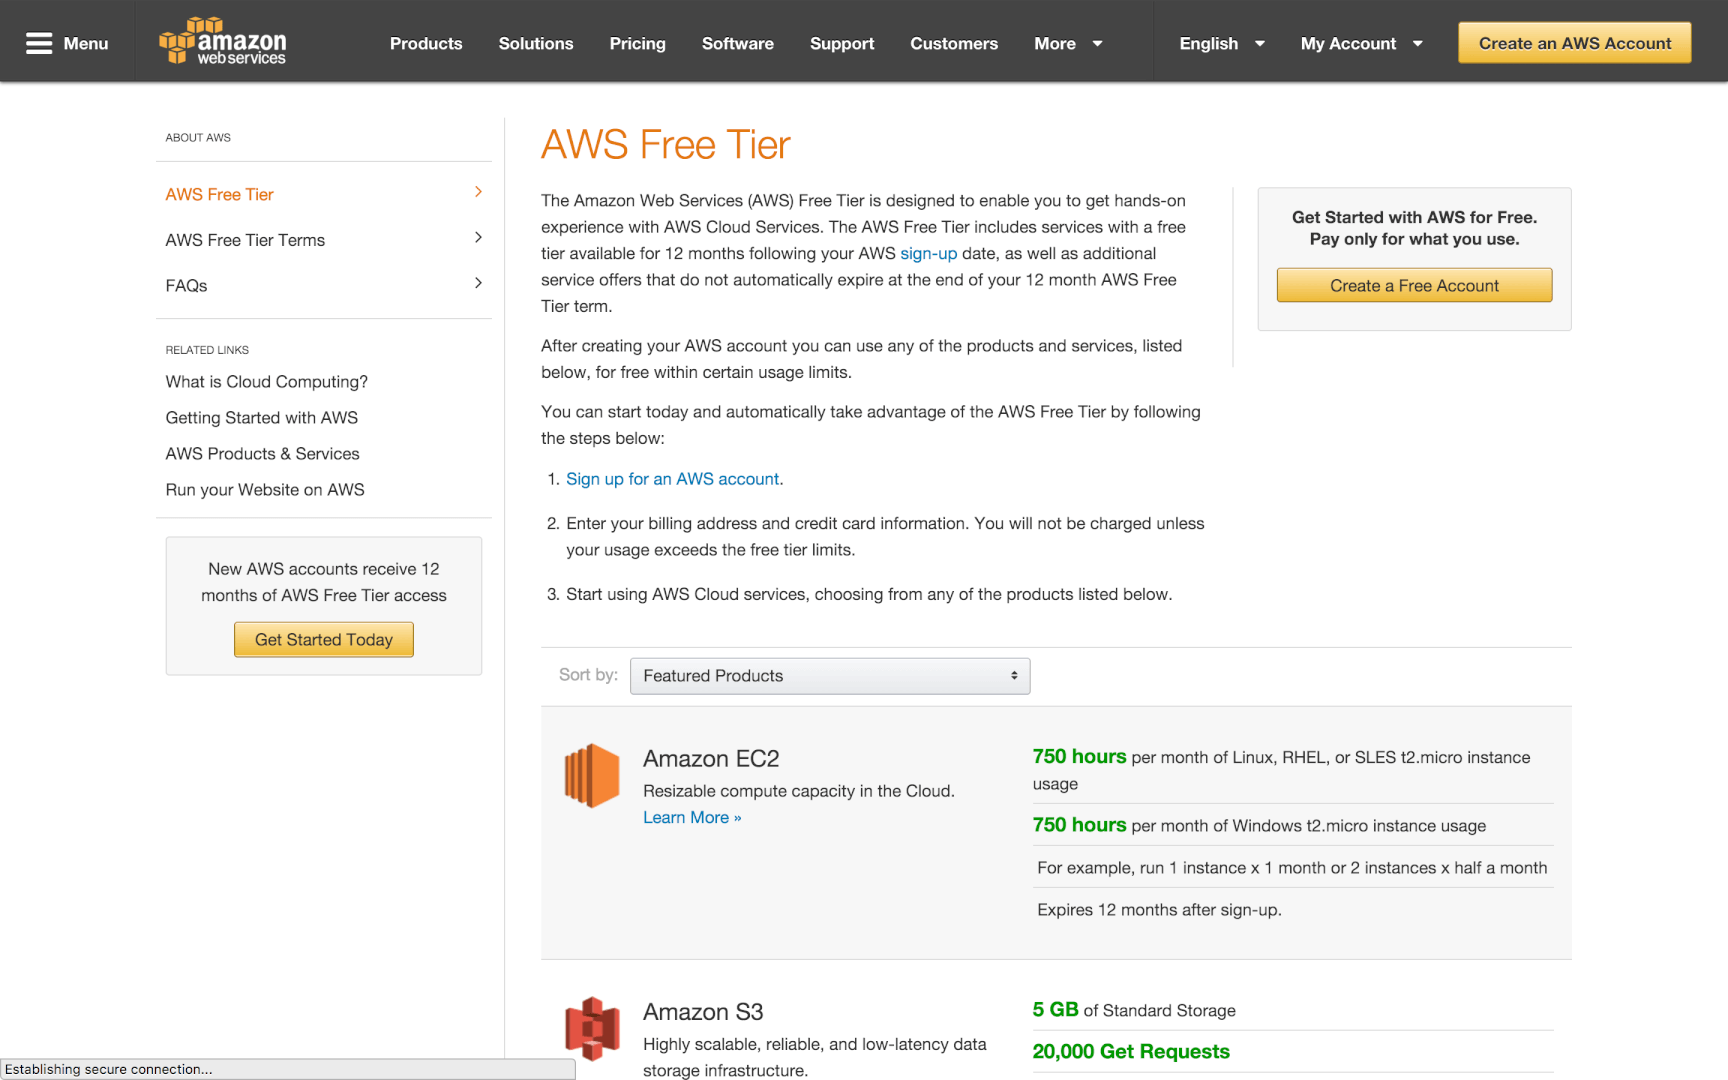Open the Solutions menu
The image size is (1728, 1080).
click(x=536, y=44)
